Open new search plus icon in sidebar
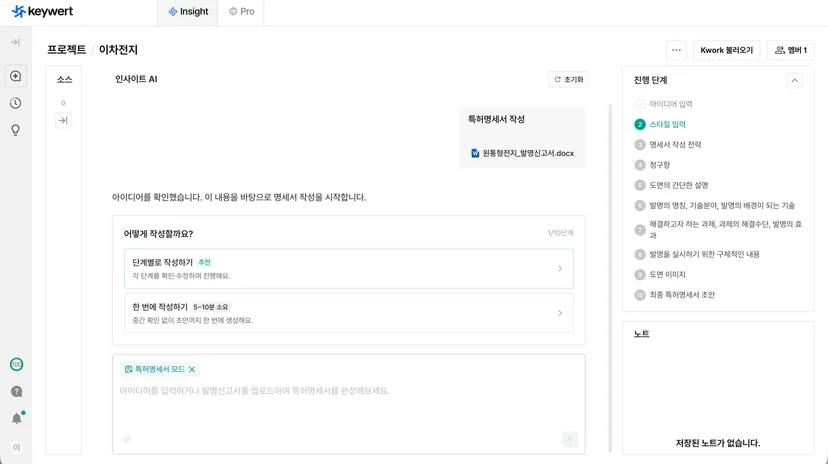The height and width of the screenshot is (464, 828). (15, 76)
